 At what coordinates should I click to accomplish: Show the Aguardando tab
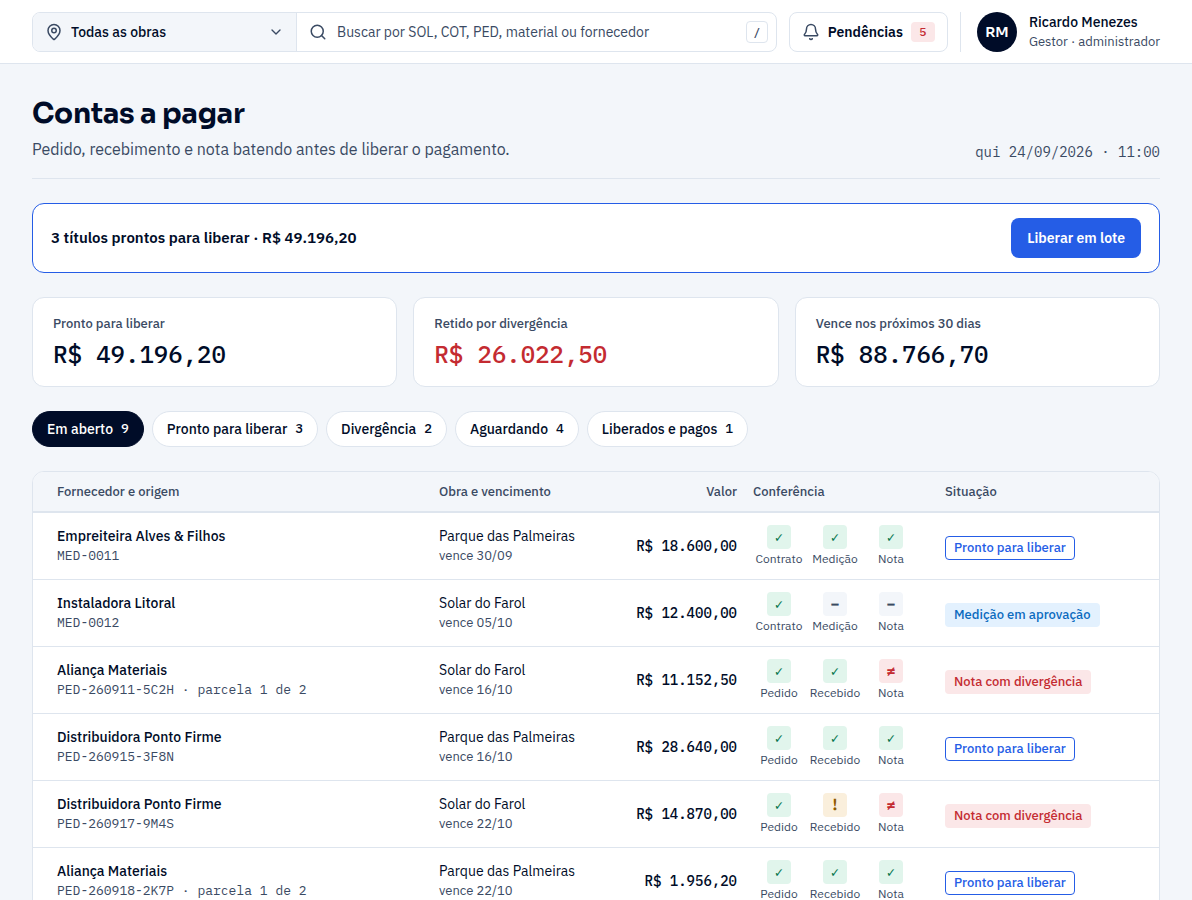point(517,429)
